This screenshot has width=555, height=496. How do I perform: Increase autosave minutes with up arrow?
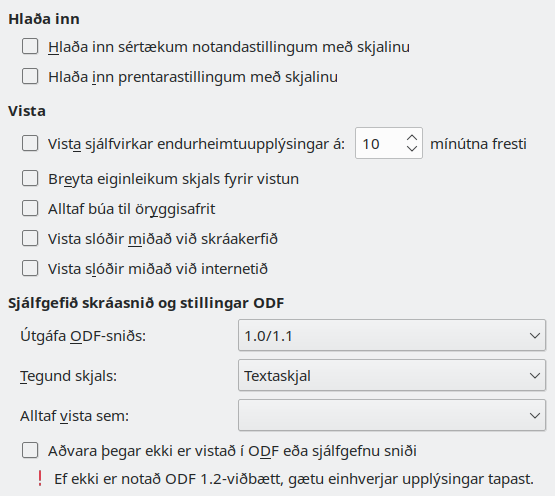tap(412, 138)
